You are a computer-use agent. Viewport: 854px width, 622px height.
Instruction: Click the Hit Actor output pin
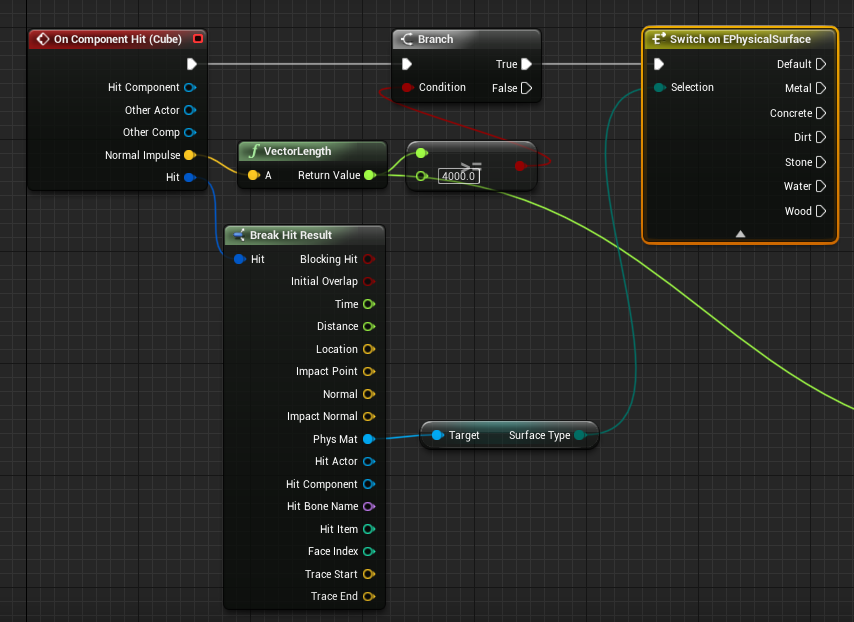click(369, 461)
